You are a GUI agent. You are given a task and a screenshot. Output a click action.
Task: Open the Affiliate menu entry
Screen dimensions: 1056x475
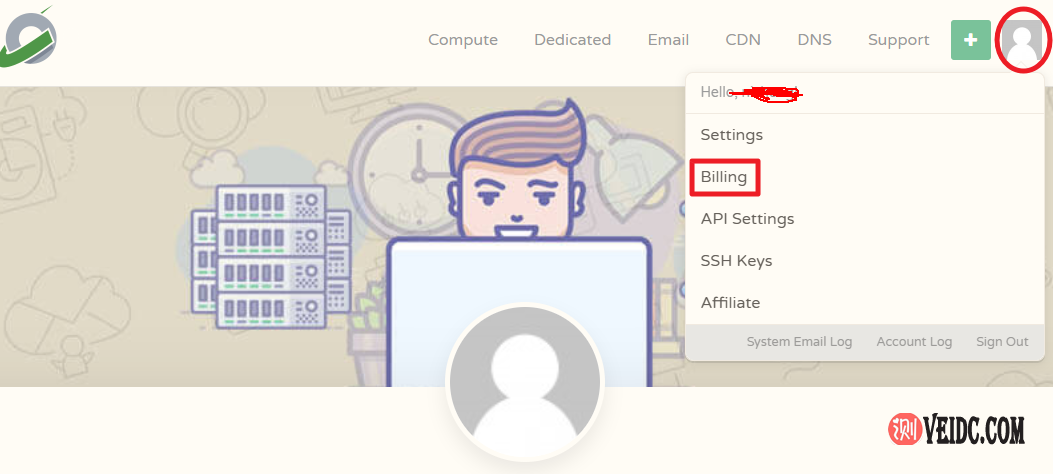coord(730,303)
